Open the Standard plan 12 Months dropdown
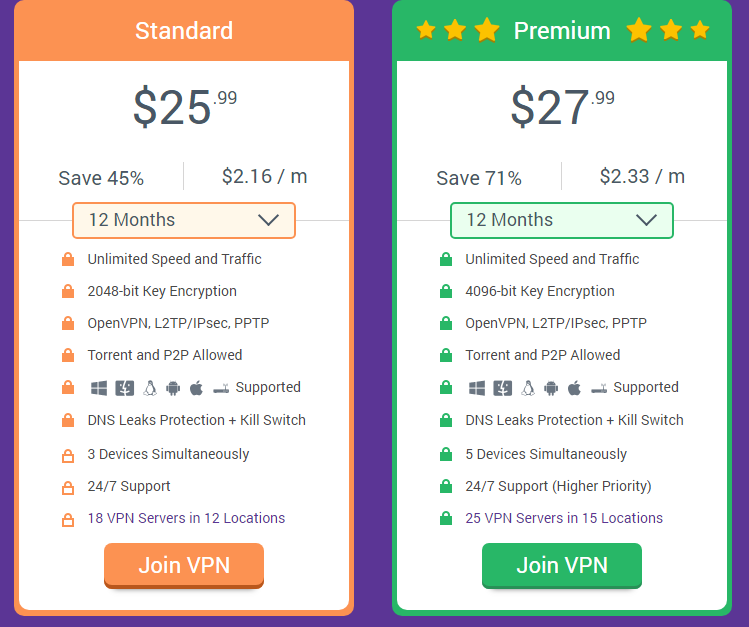 tap(184, 220)
